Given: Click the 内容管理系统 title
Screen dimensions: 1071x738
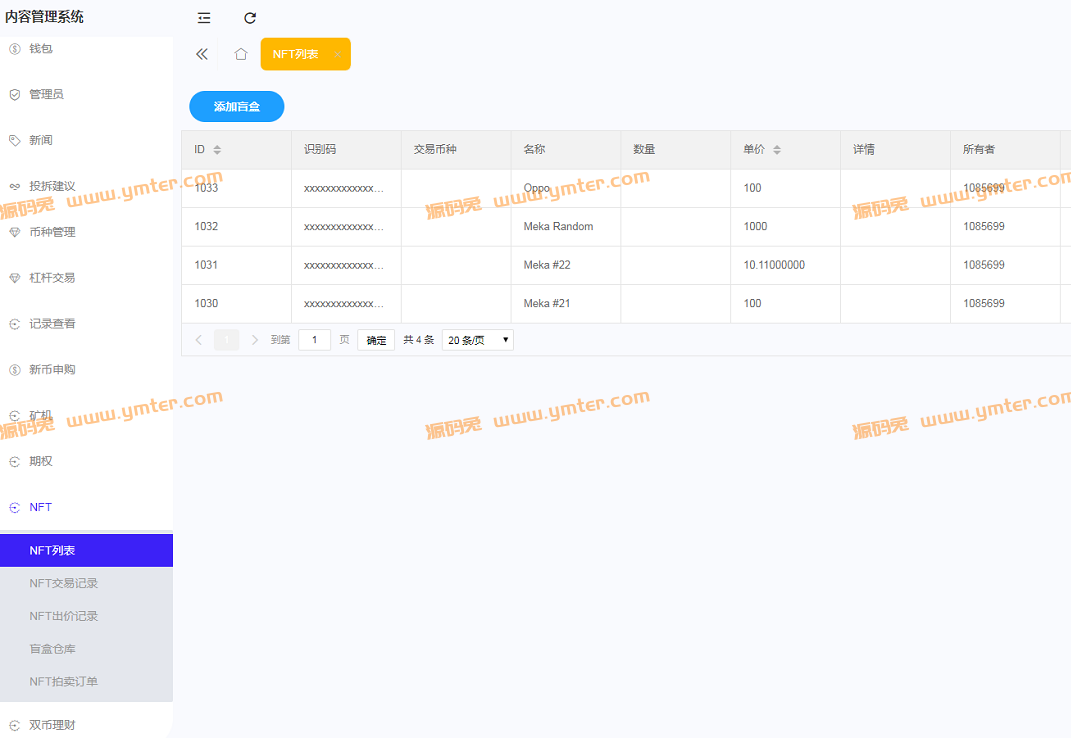Looking at the screenshot, I should pyautogui.click(x=44, y=17).
